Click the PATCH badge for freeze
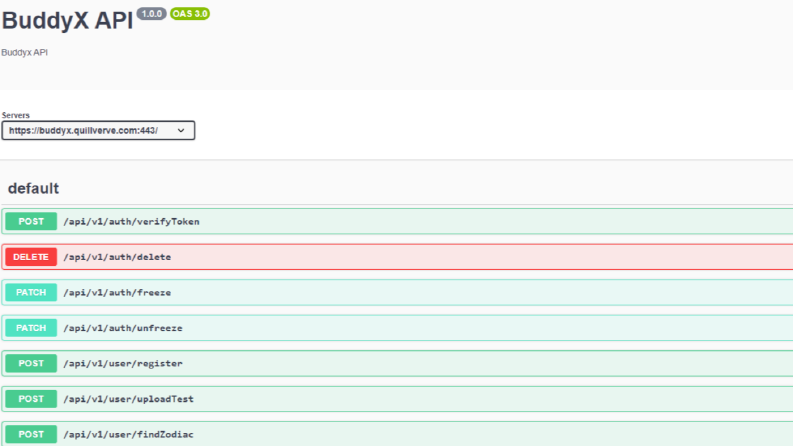The height and width of the screenshot is (446, 793). click(x=31, y=292)
